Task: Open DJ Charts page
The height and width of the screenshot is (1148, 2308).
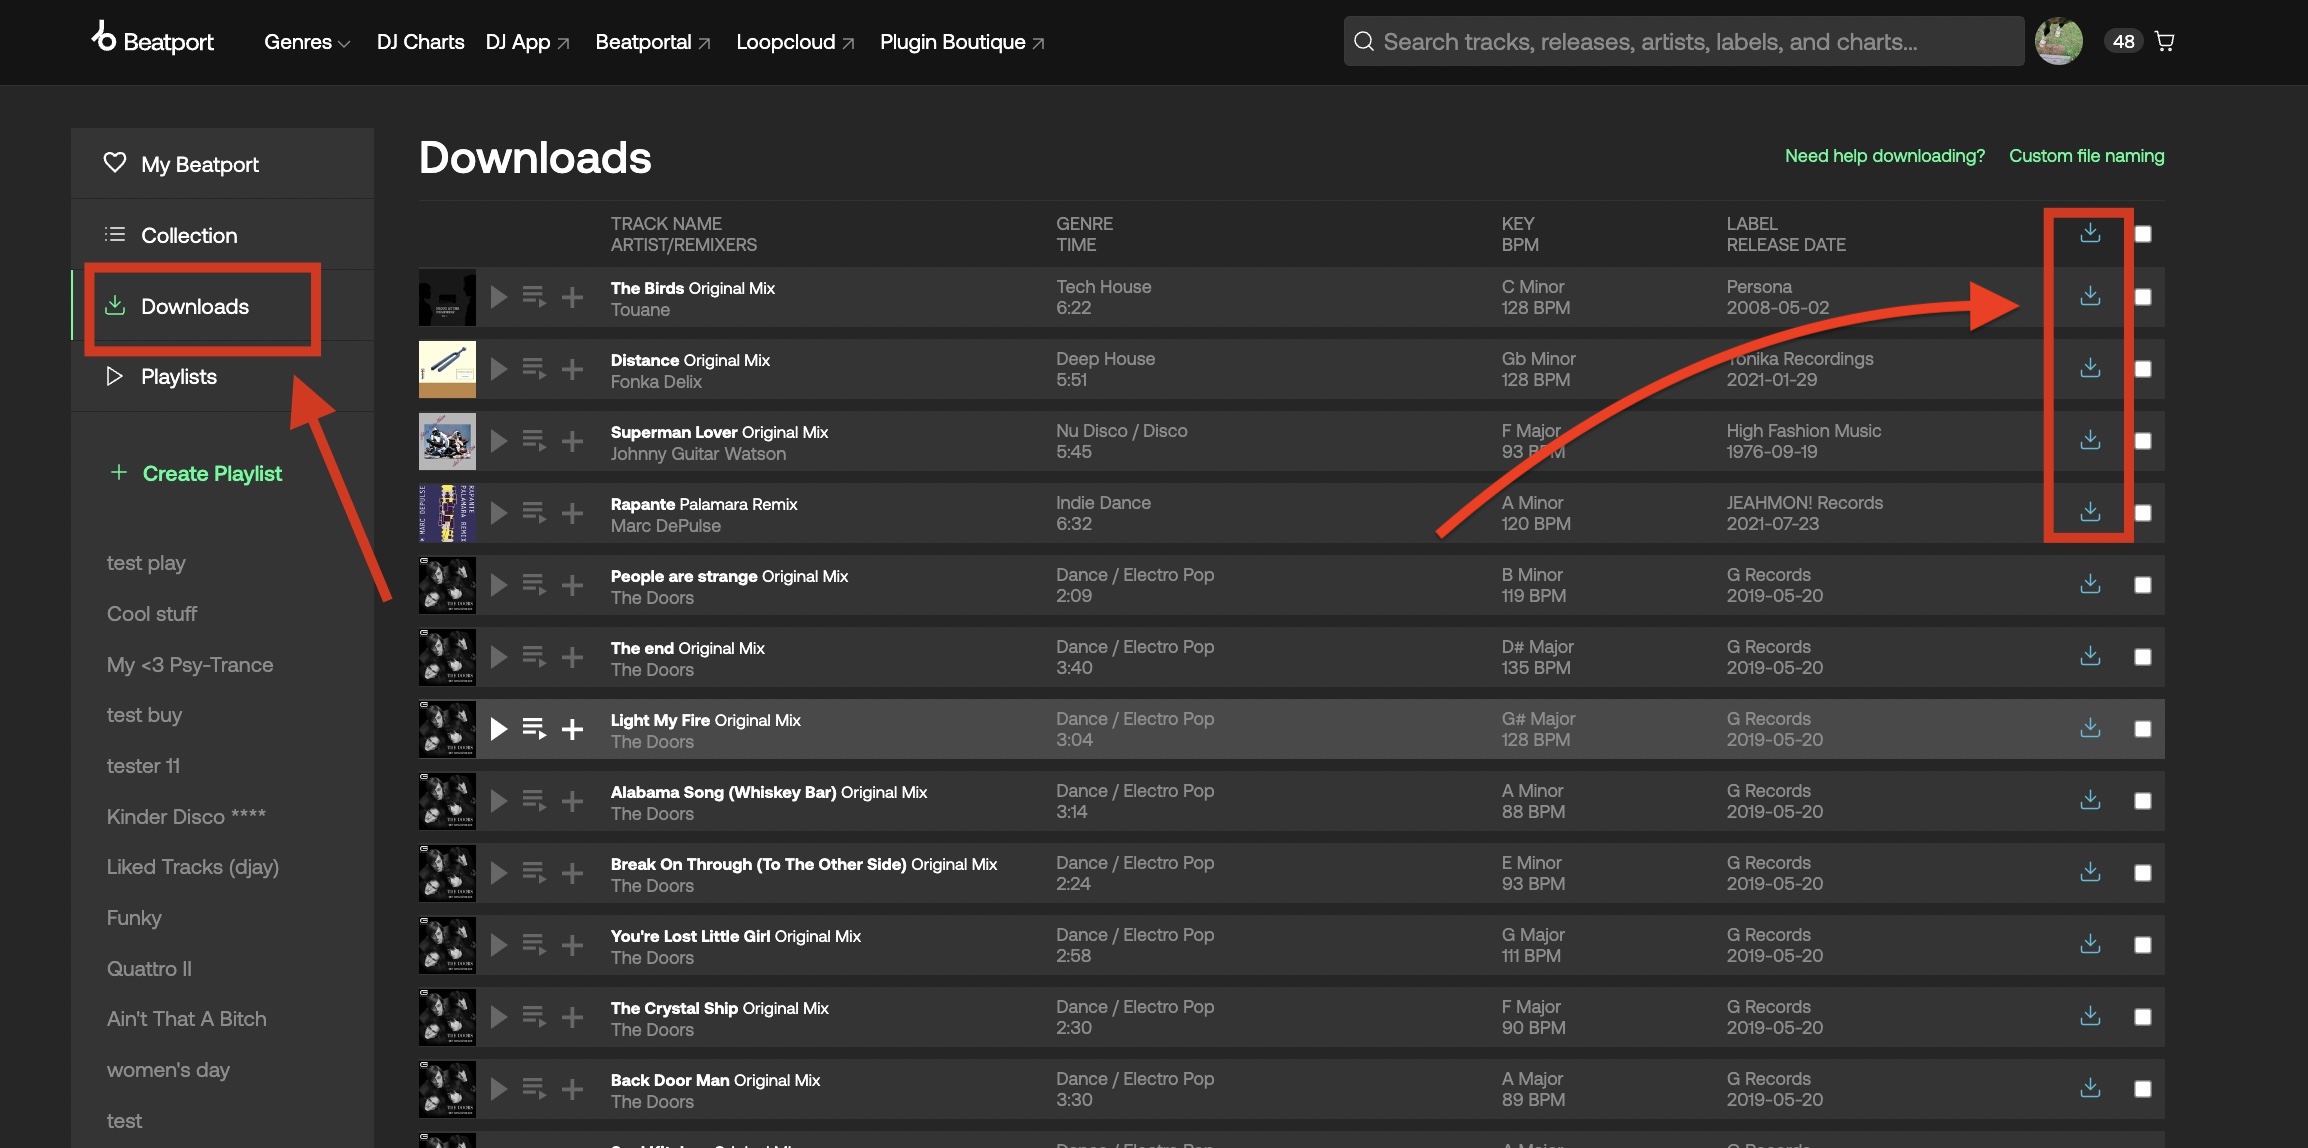Action: tap(420, 42)
